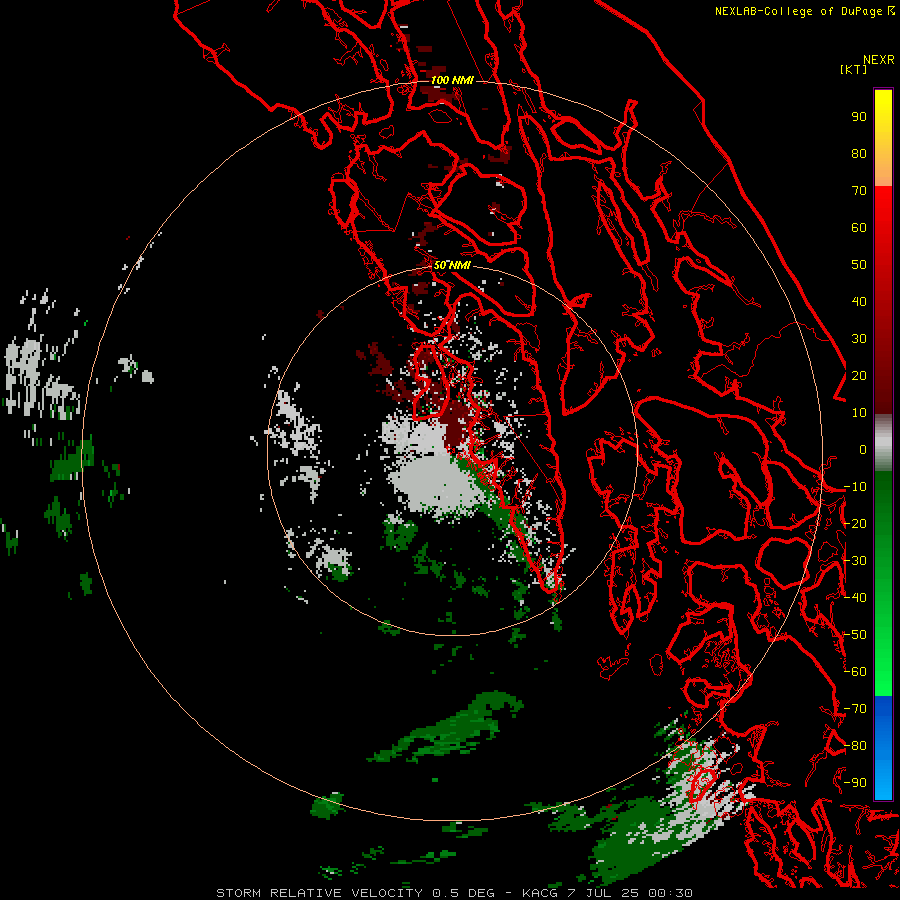Click the blue bottom section of the velocity color bar

(883, 747)
